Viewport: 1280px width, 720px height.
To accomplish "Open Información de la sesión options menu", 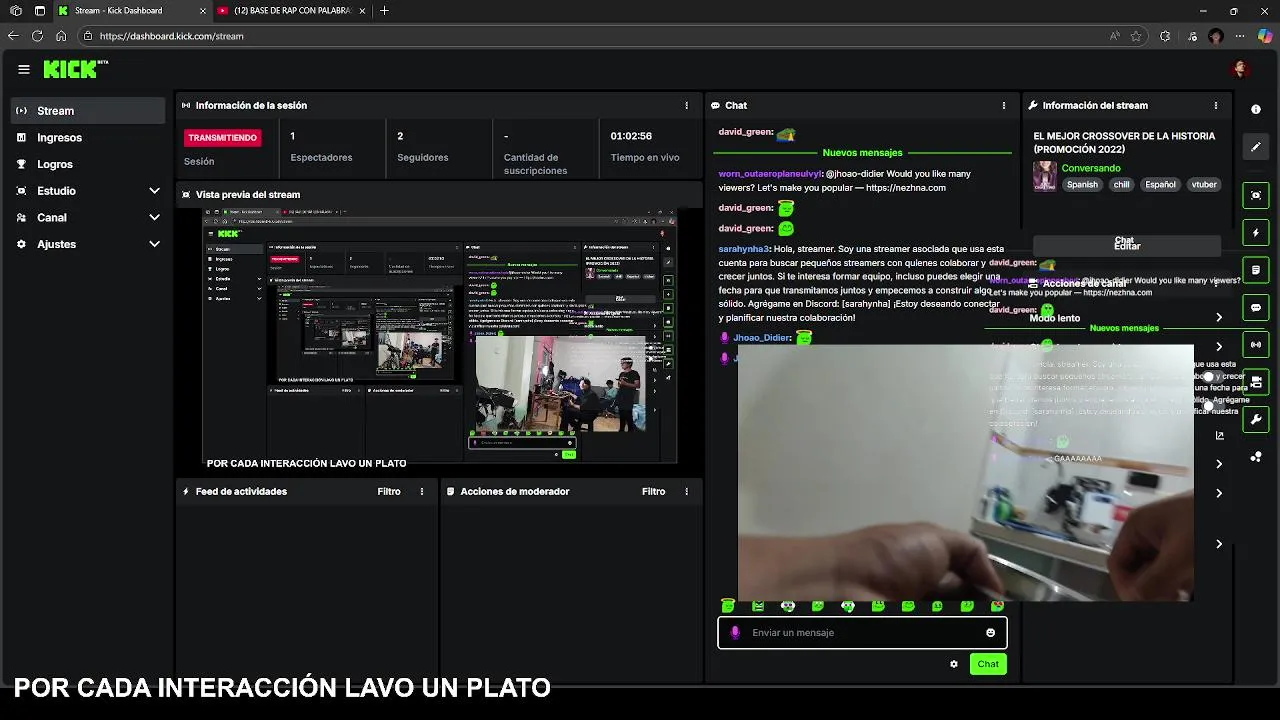I will point(686,105).
